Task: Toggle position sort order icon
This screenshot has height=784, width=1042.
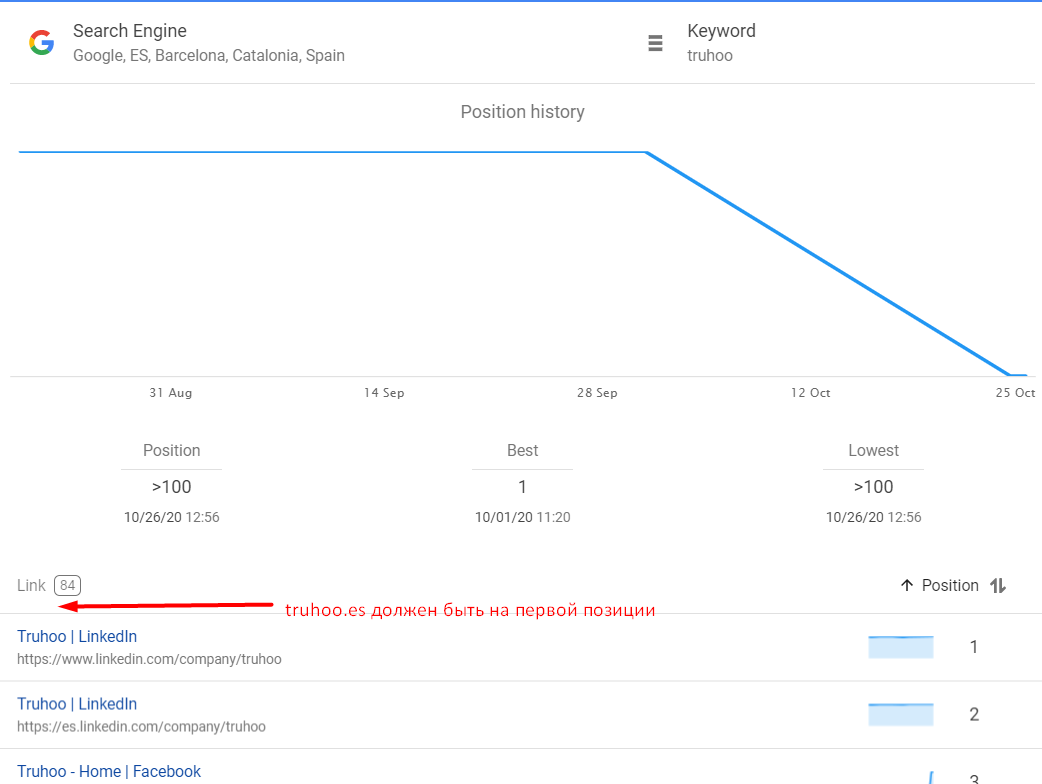Action: coord(998,585)
